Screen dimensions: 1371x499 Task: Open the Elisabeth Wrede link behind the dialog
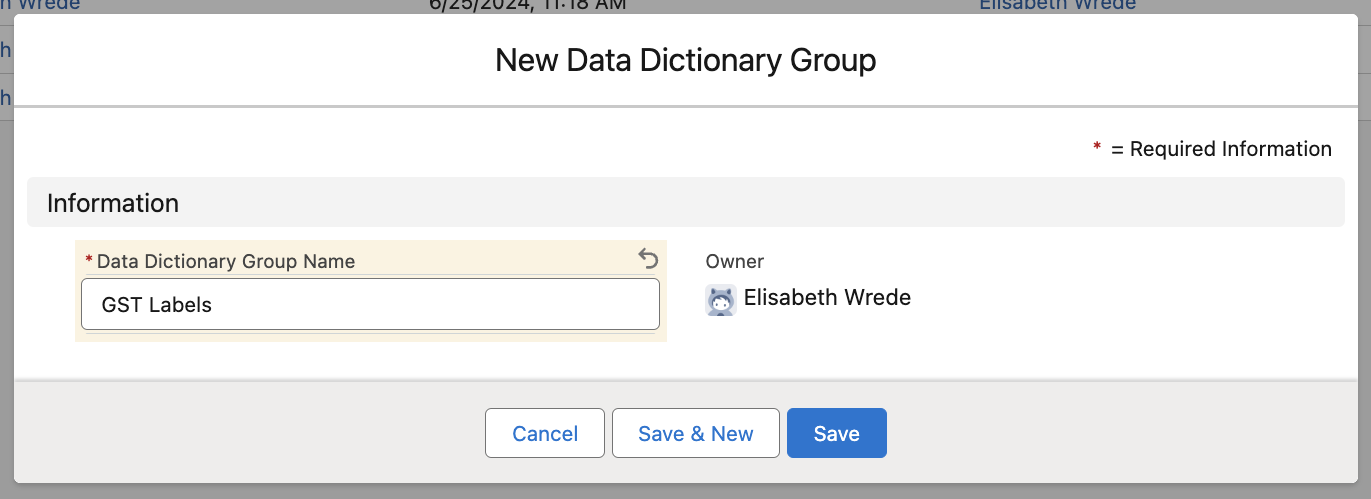1058,5
